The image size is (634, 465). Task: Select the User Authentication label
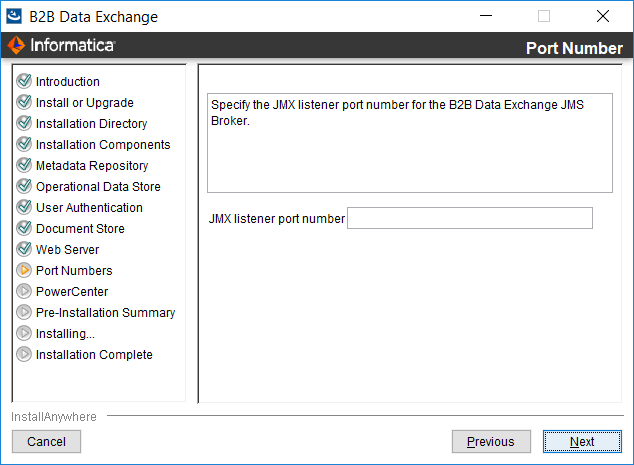(89, 208)
